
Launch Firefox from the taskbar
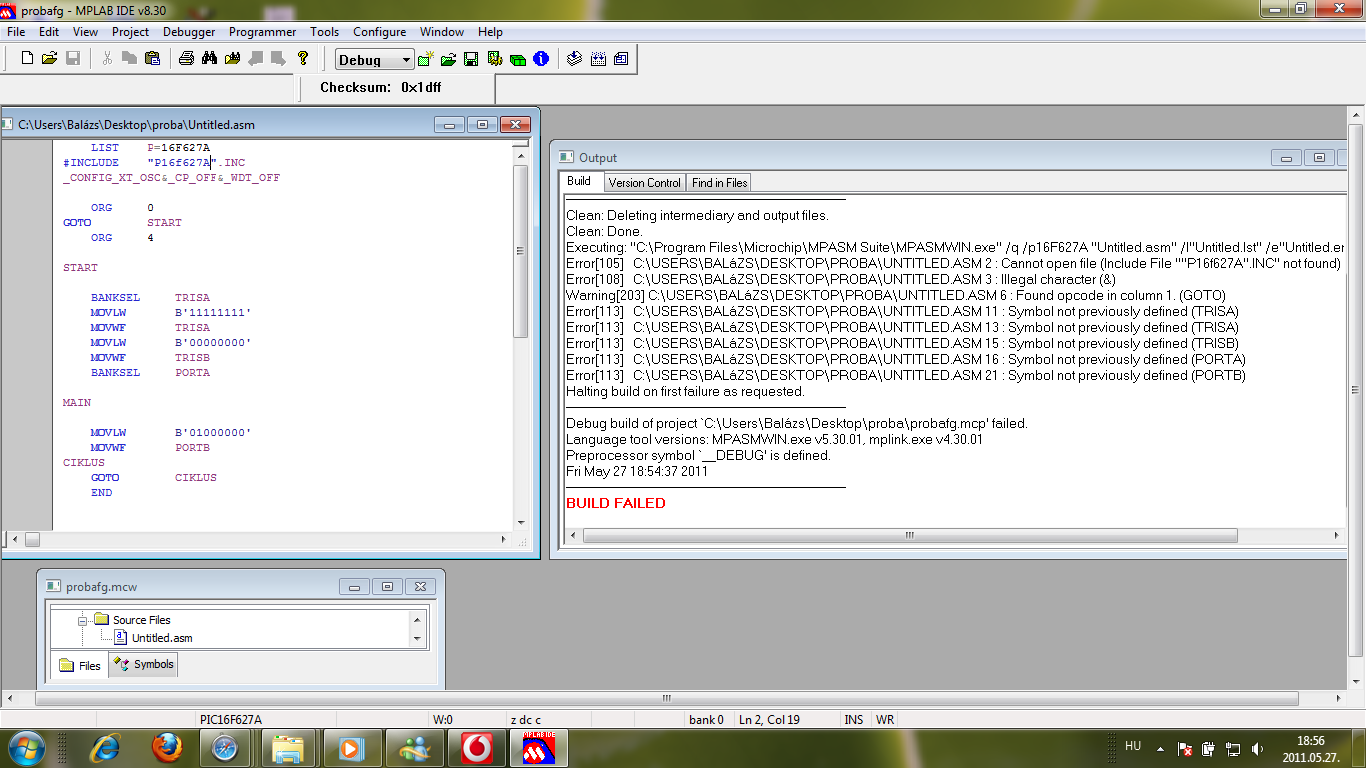point(167,748)
